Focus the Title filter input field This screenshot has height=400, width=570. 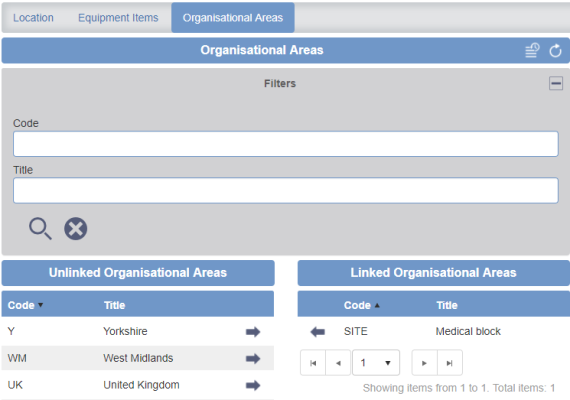[286, 191]
